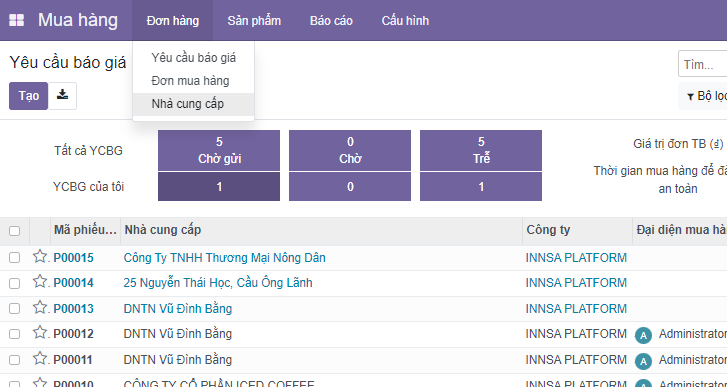Toggle favorite star for P00013
Screen dimensions: 727x387
[x=40, y=308]
